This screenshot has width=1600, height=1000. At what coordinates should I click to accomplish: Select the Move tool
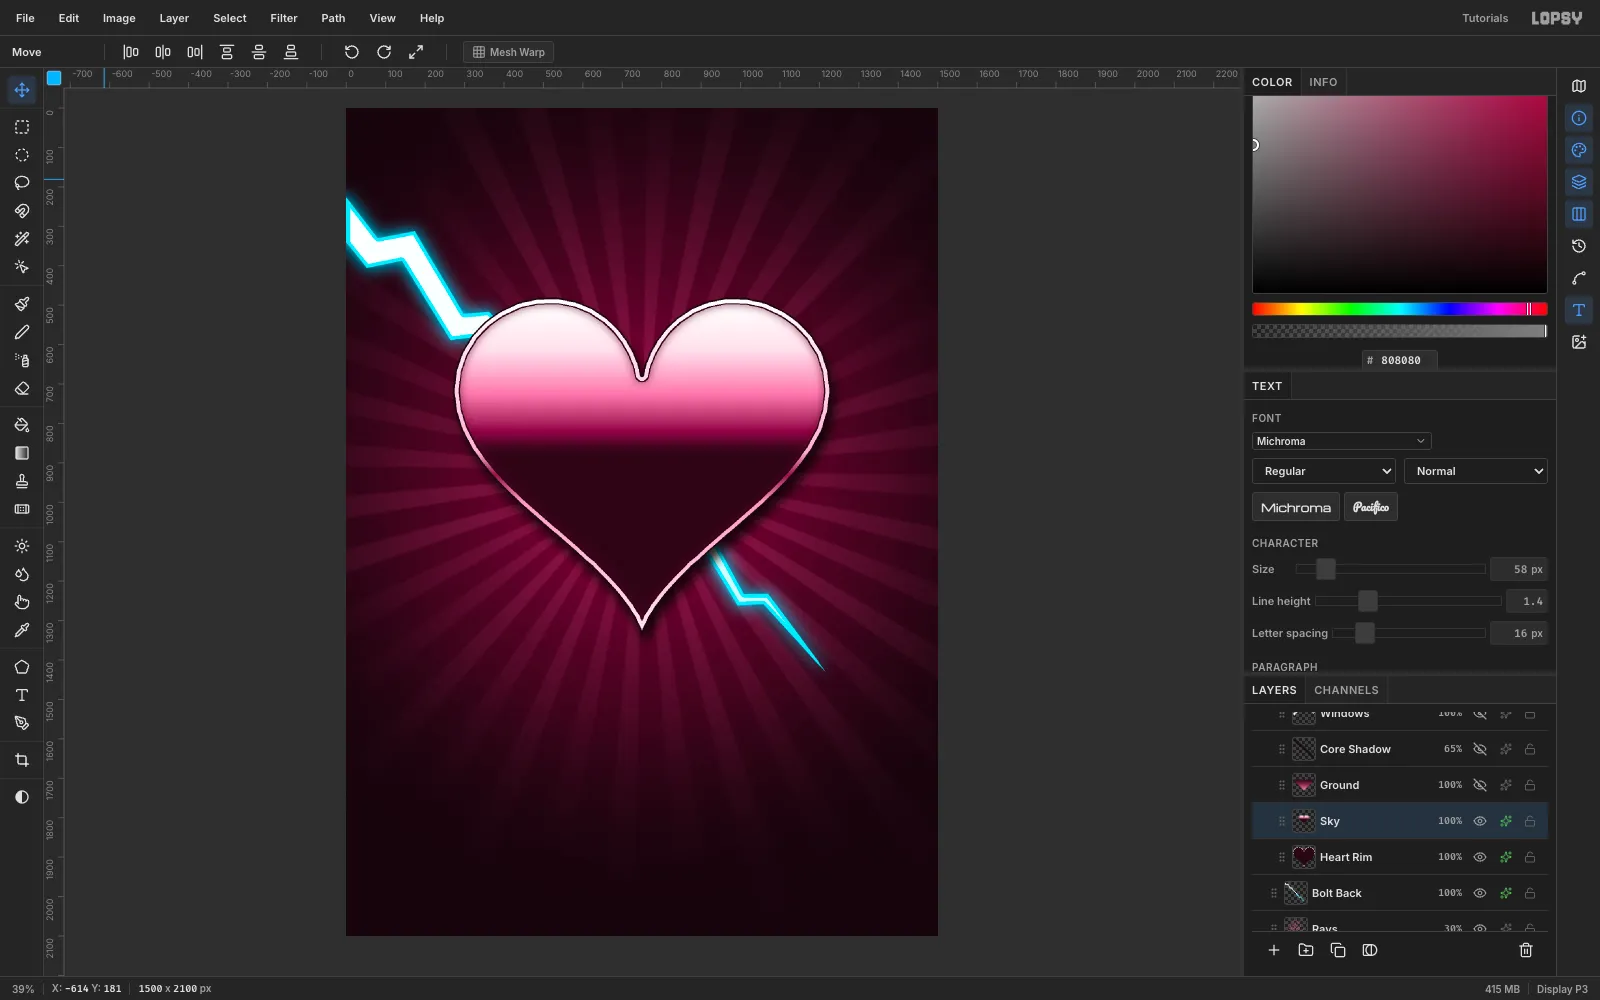[22, 90]
